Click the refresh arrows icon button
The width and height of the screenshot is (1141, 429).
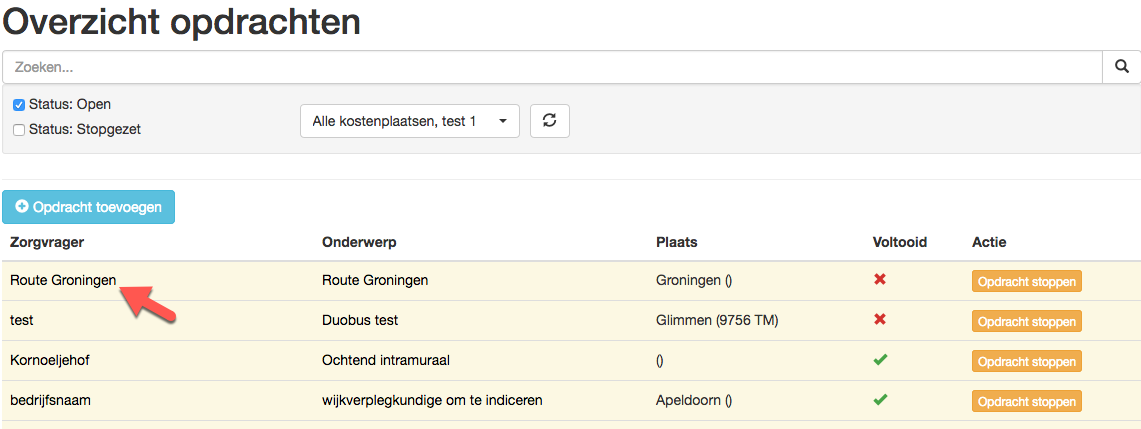tap(550, 121)
